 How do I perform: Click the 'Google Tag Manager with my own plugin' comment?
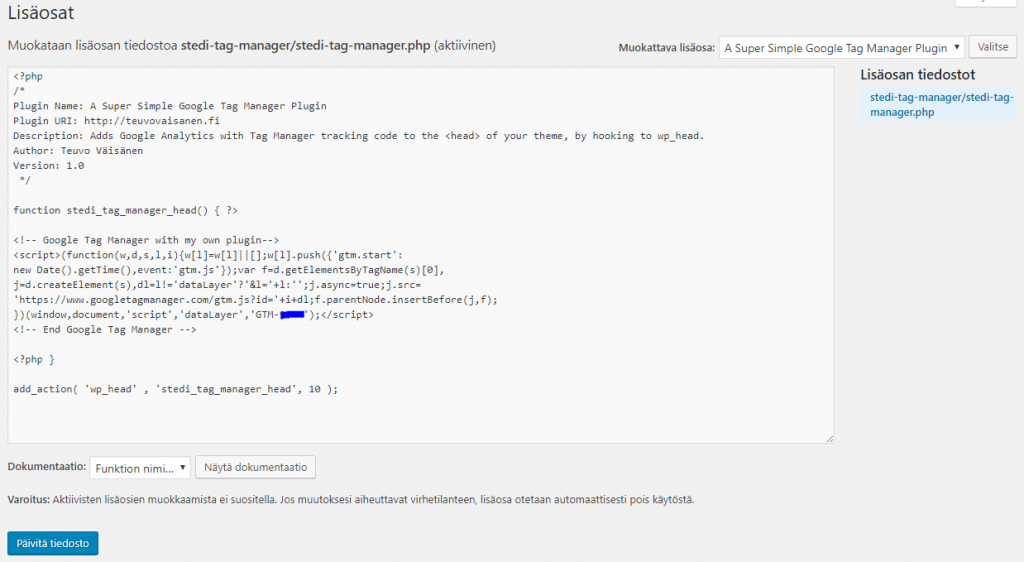point(146,240)
